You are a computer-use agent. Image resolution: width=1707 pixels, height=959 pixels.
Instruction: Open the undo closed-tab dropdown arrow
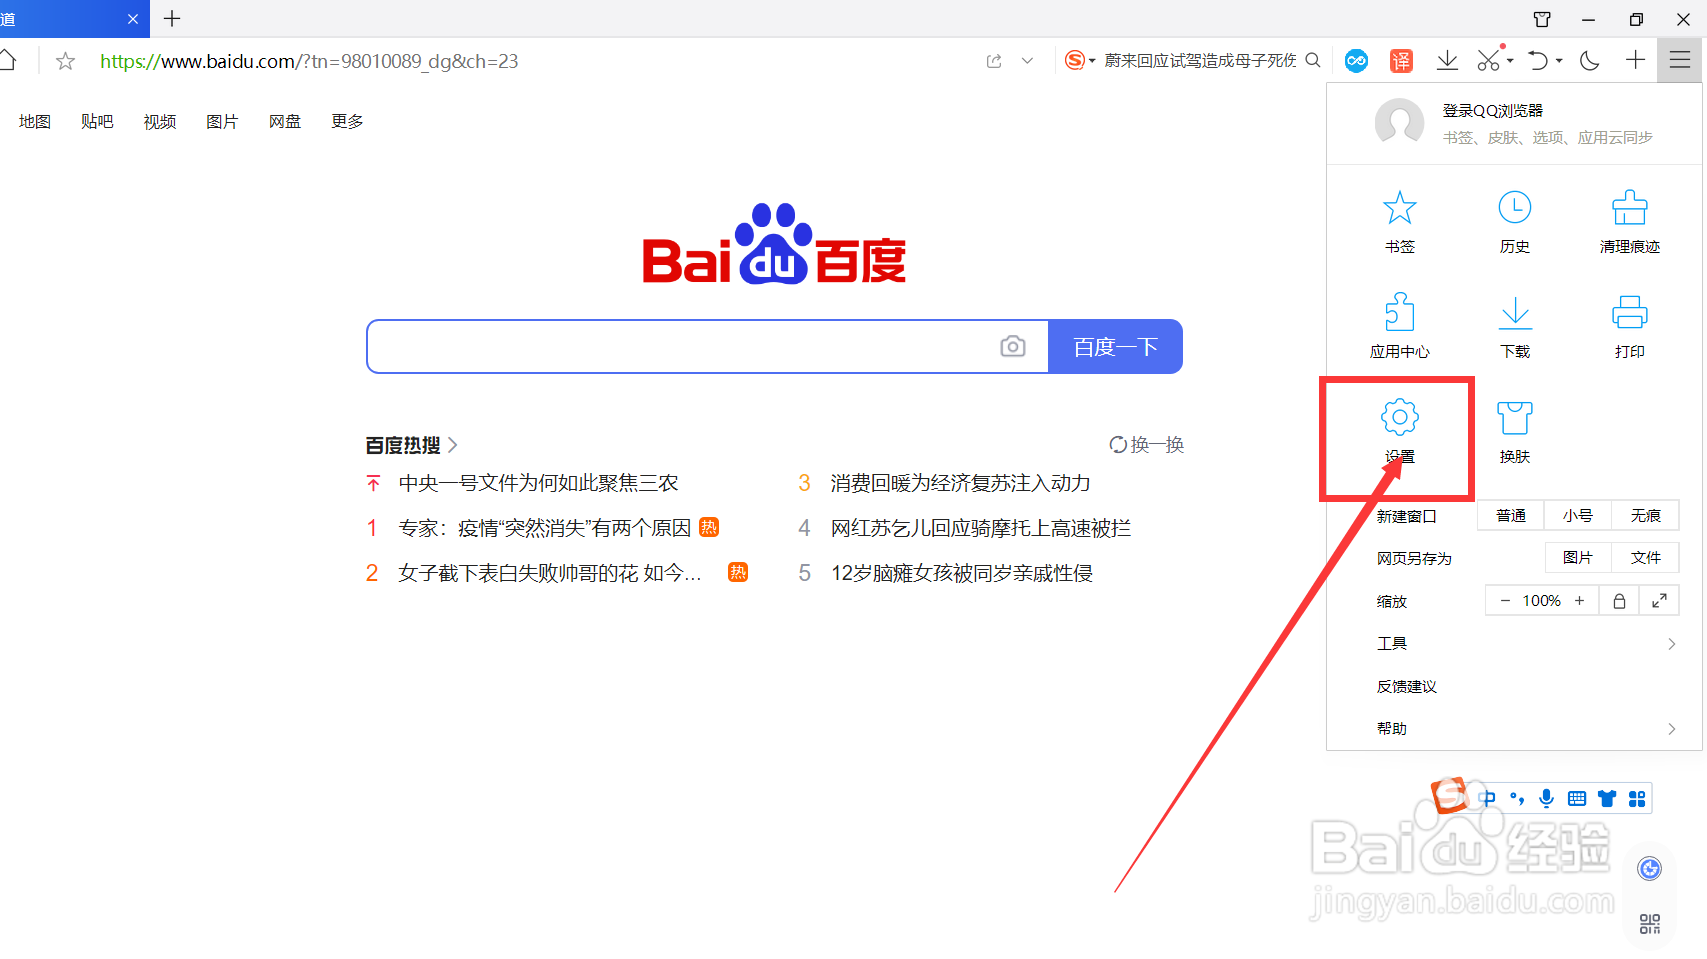[1559, 61]
